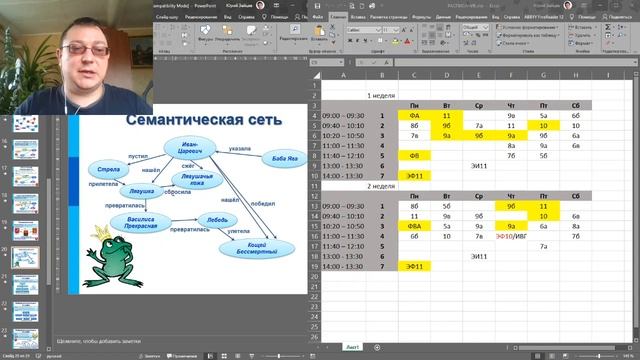This screenshot has width=640, height=360.
Task: Open the Insert cells (Вставить) dropdown in Cells group
Action: (x=582, y=27)
